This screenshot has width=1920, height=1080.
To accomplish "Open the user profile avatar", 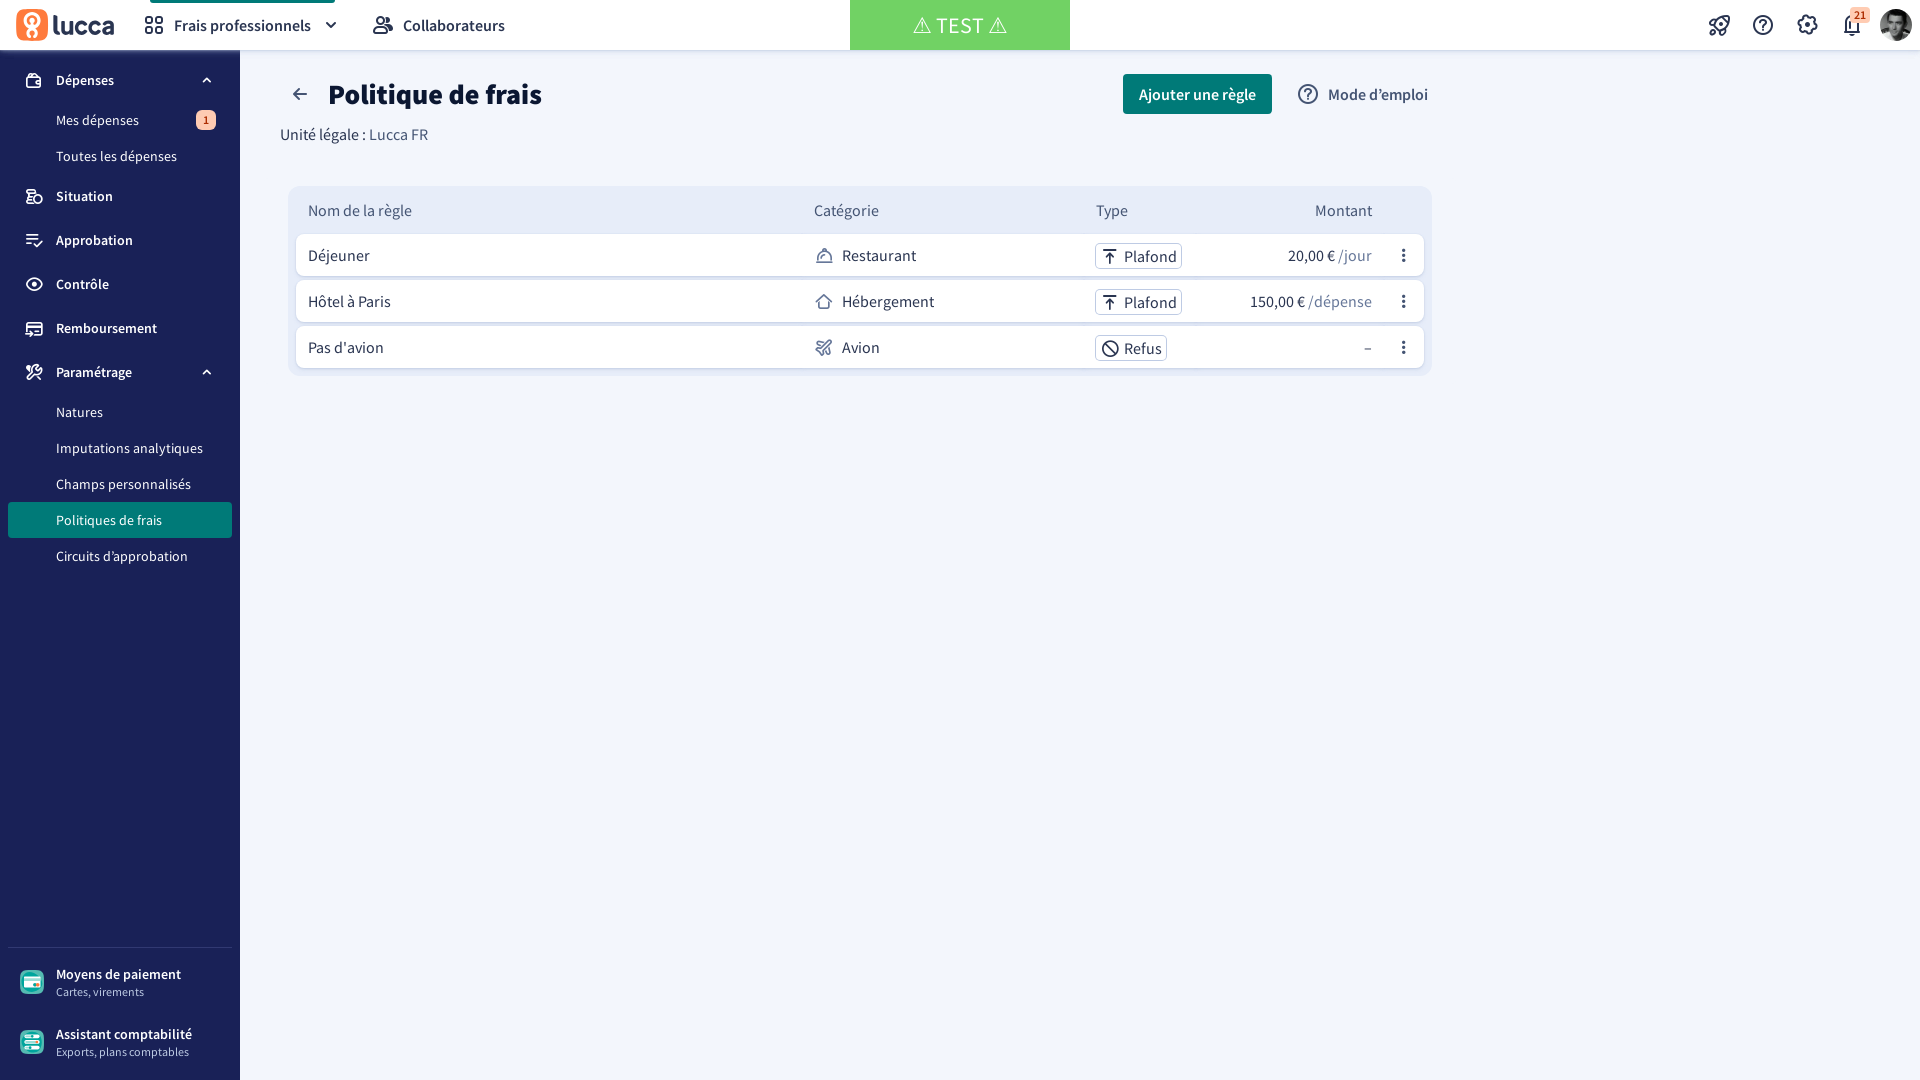I will click(1896, 25).
